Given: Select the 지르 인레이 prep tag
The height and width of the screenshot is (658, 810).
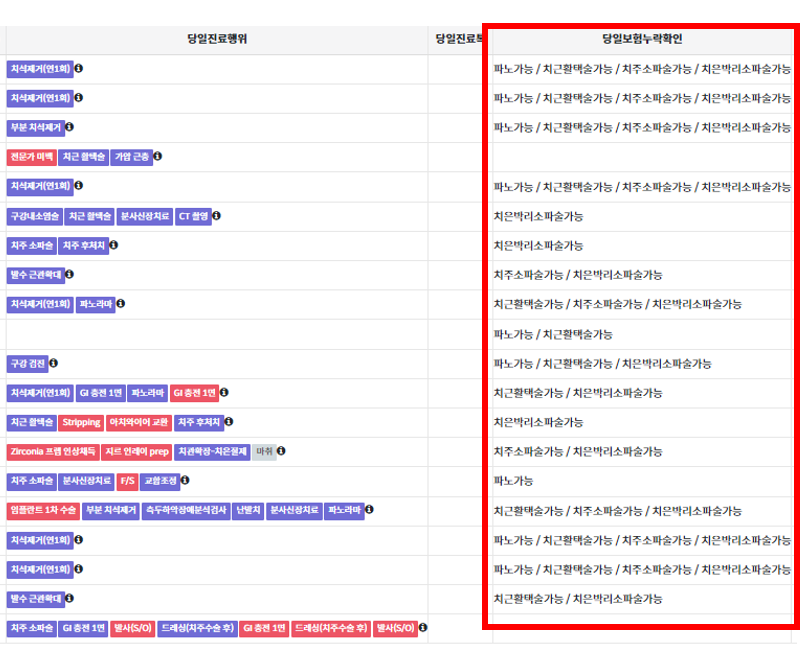Looking at the screenshot, I should click(138, 452).
